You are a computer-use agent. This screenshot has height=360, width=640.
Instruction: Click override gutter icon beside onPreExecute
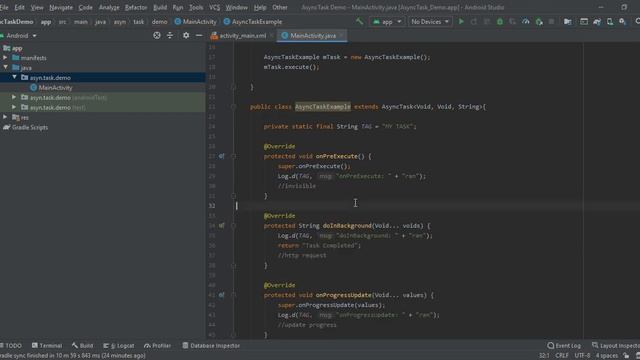(221, 156)
